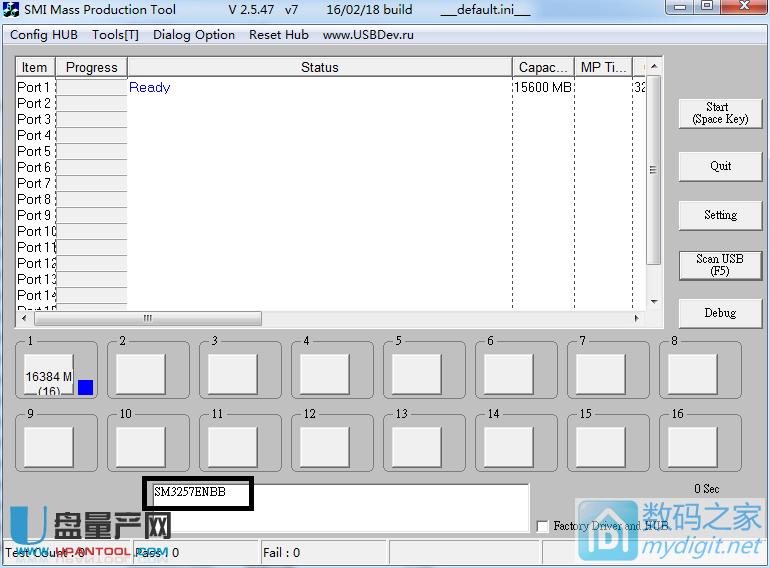Select the port 8 slot button

692,375
